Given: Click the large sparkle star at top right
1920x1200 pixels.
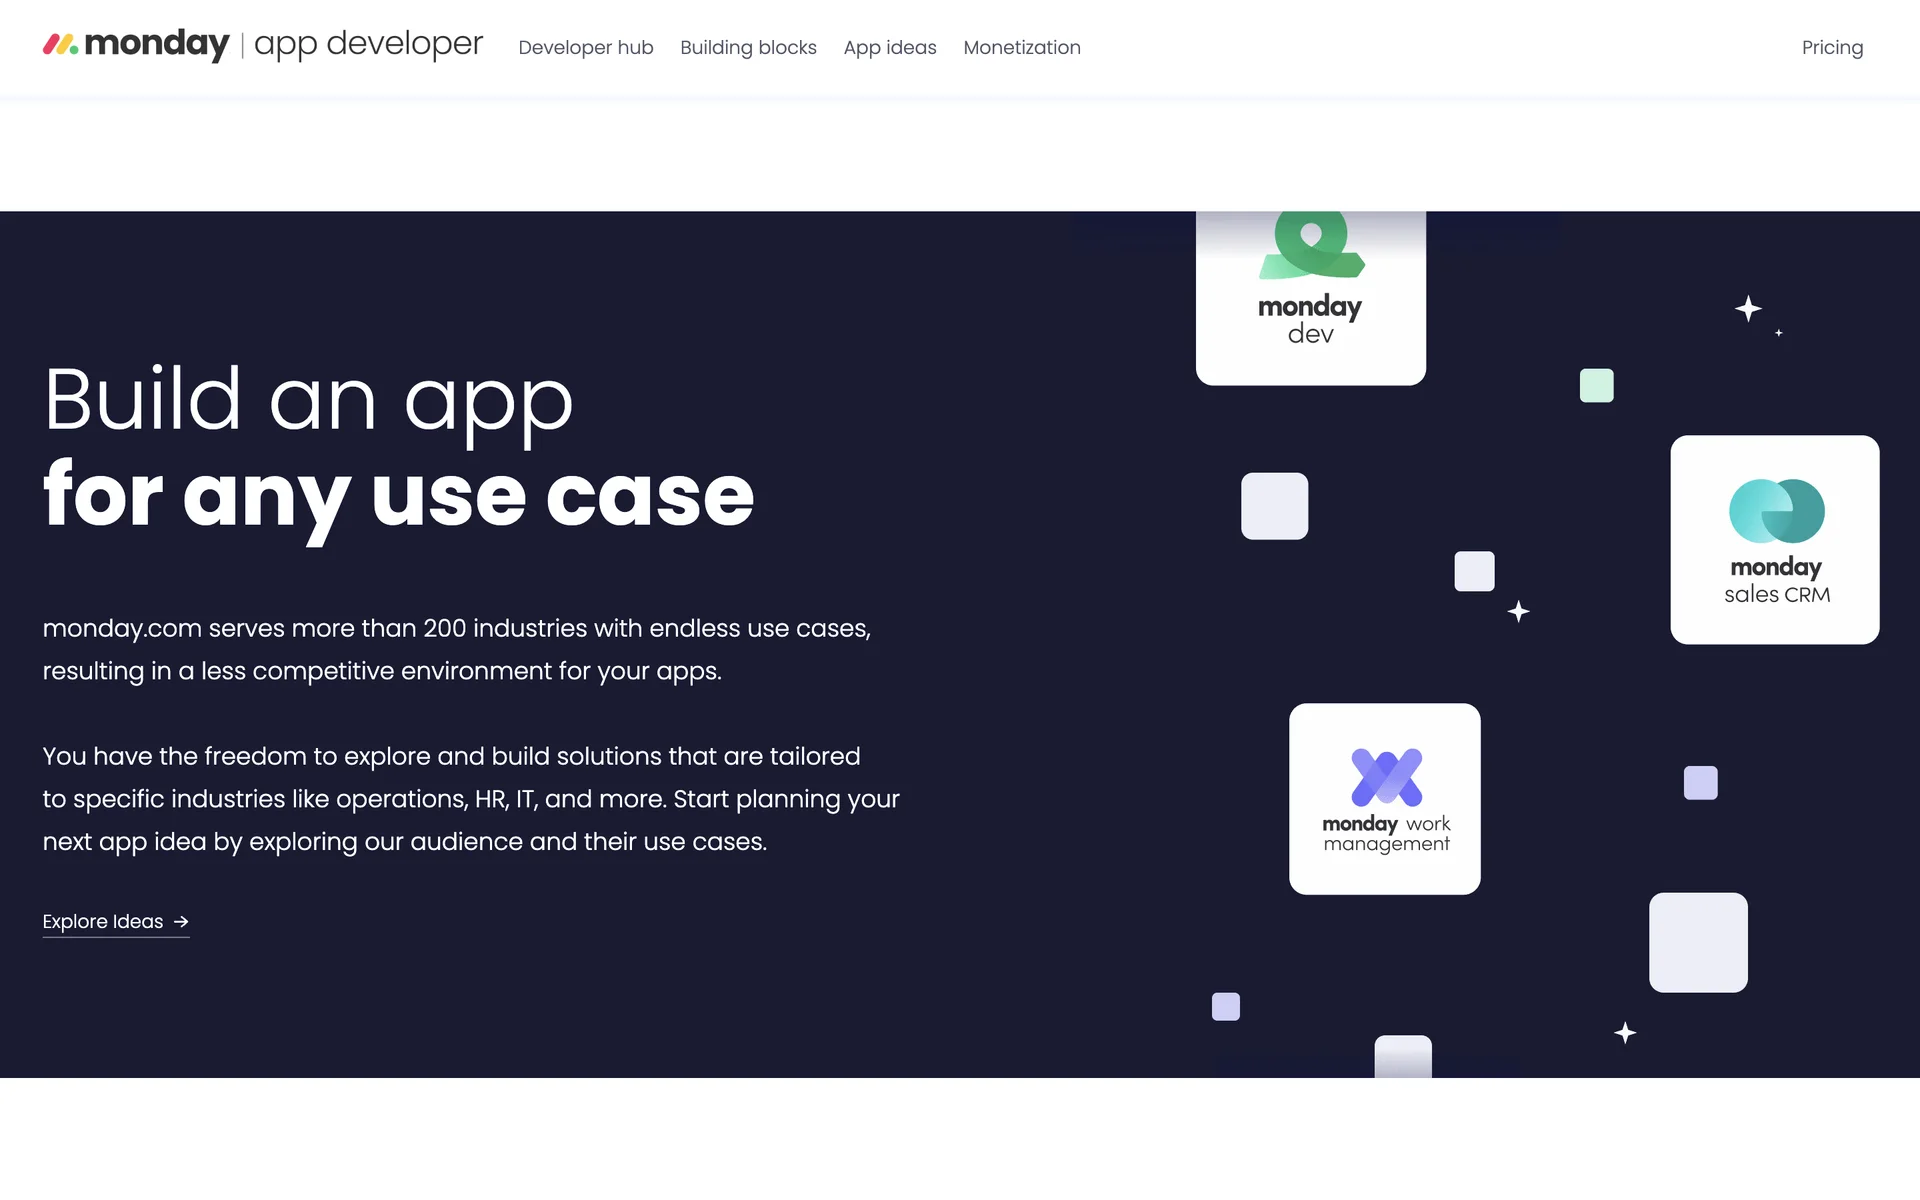Looking at the screenshot, I should pyautogui.click(x=1748, y=309).
